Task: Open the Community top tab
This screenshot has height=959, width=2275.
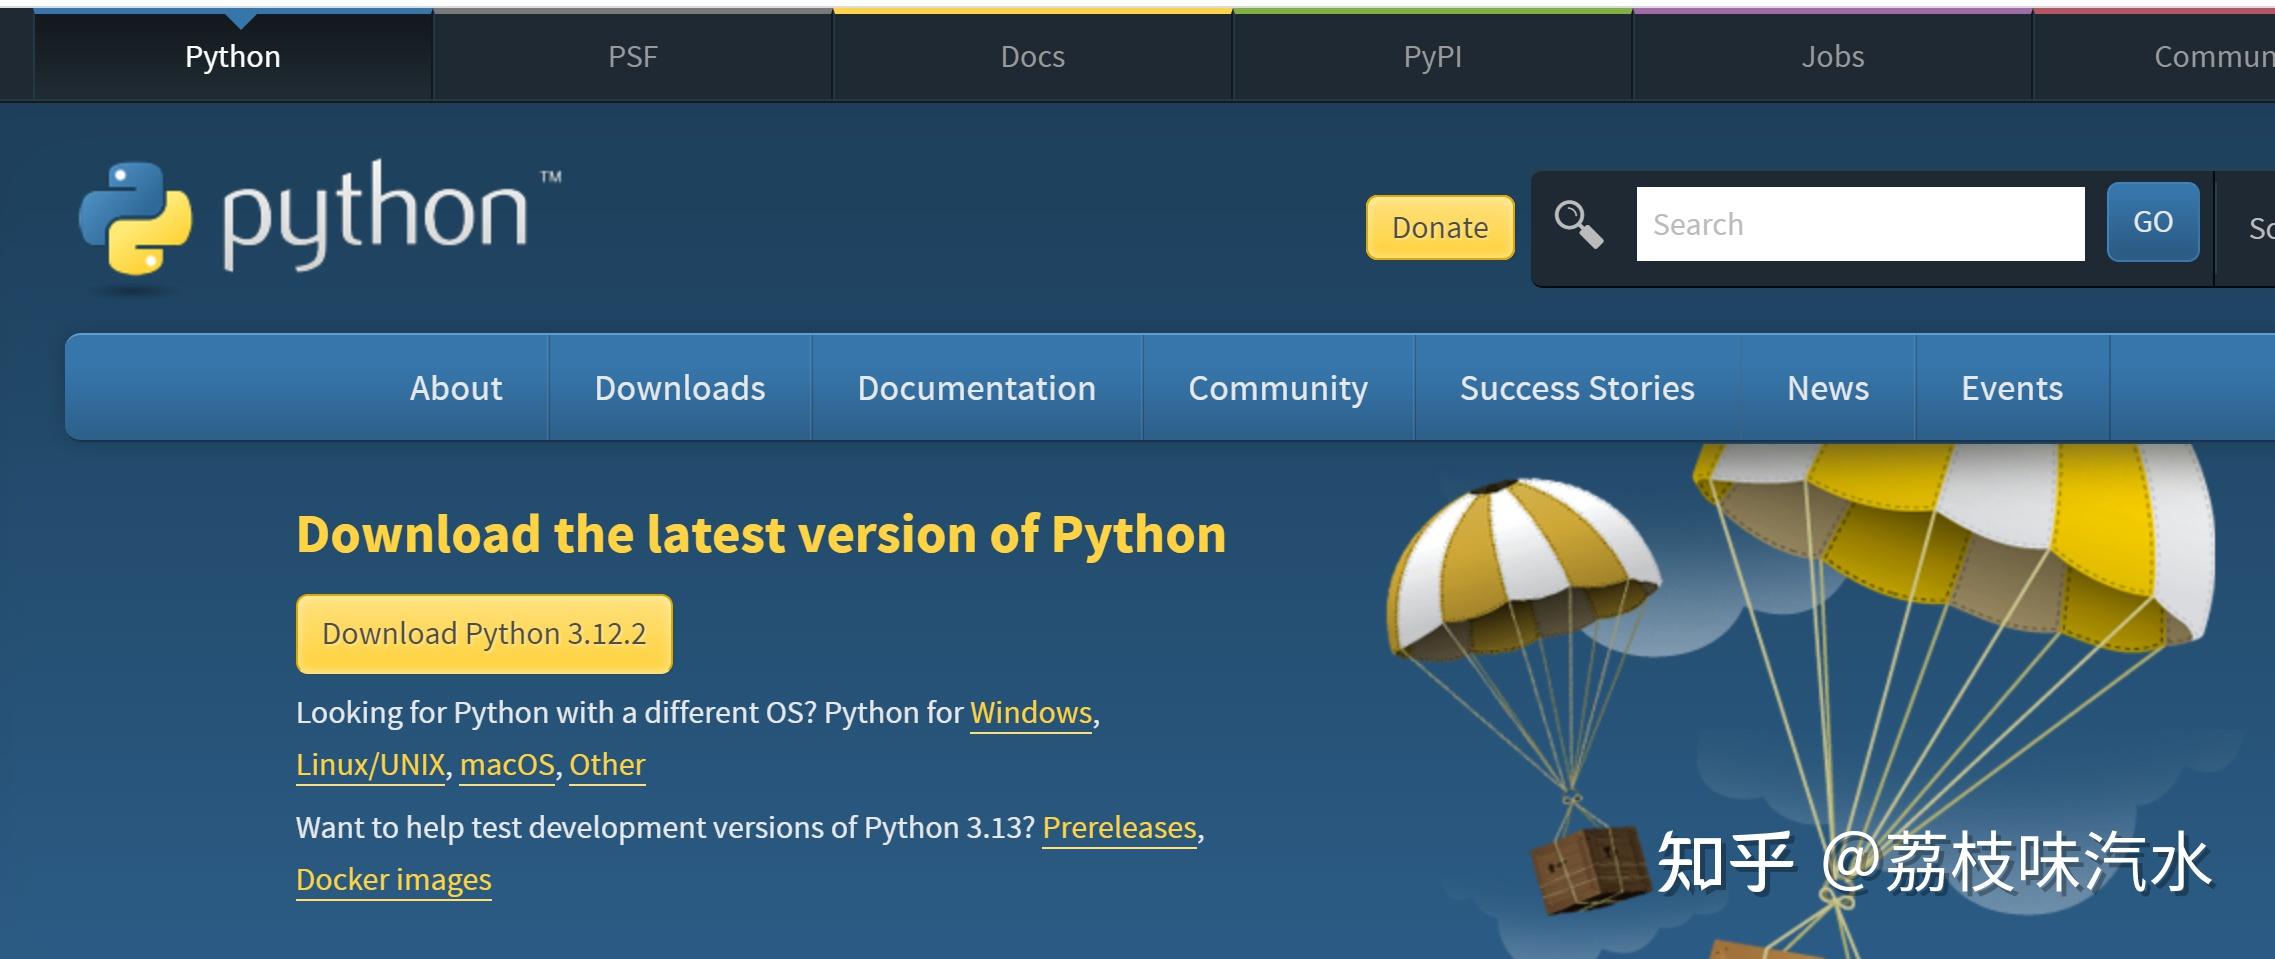Action: click(2155, 56)
